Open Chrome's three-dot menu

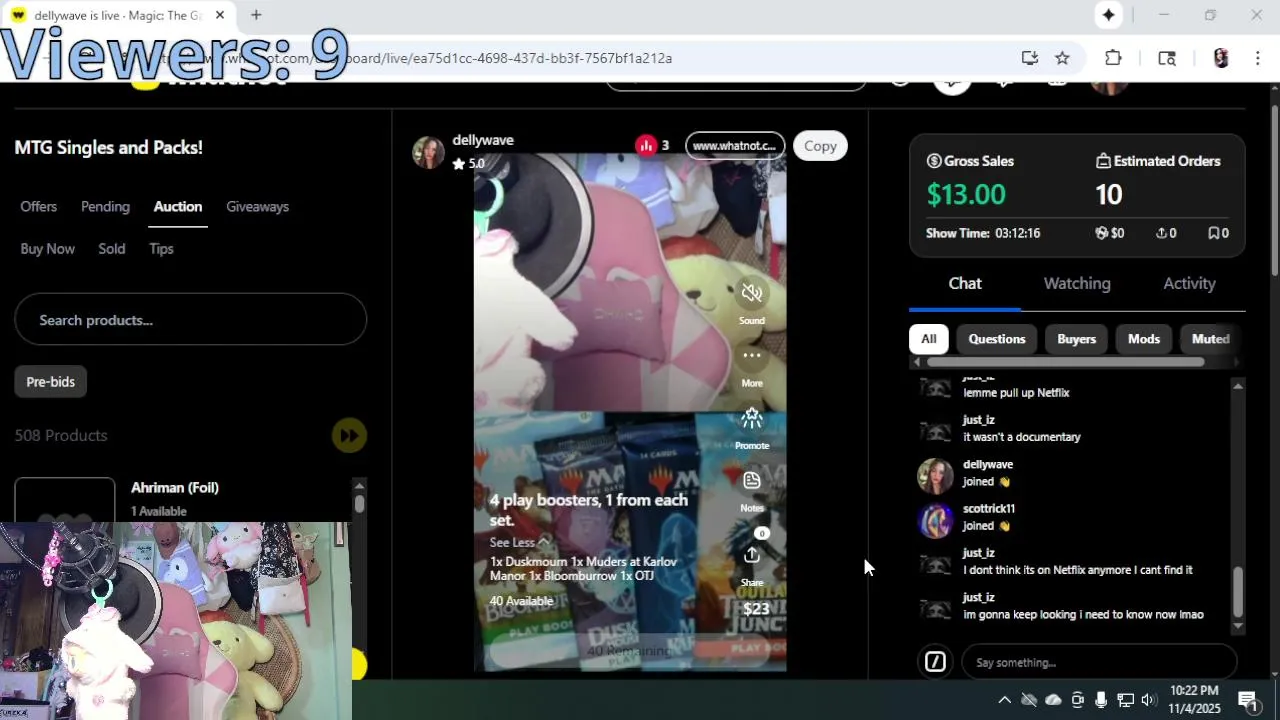pyautogui.click(x=1257, y=58)
